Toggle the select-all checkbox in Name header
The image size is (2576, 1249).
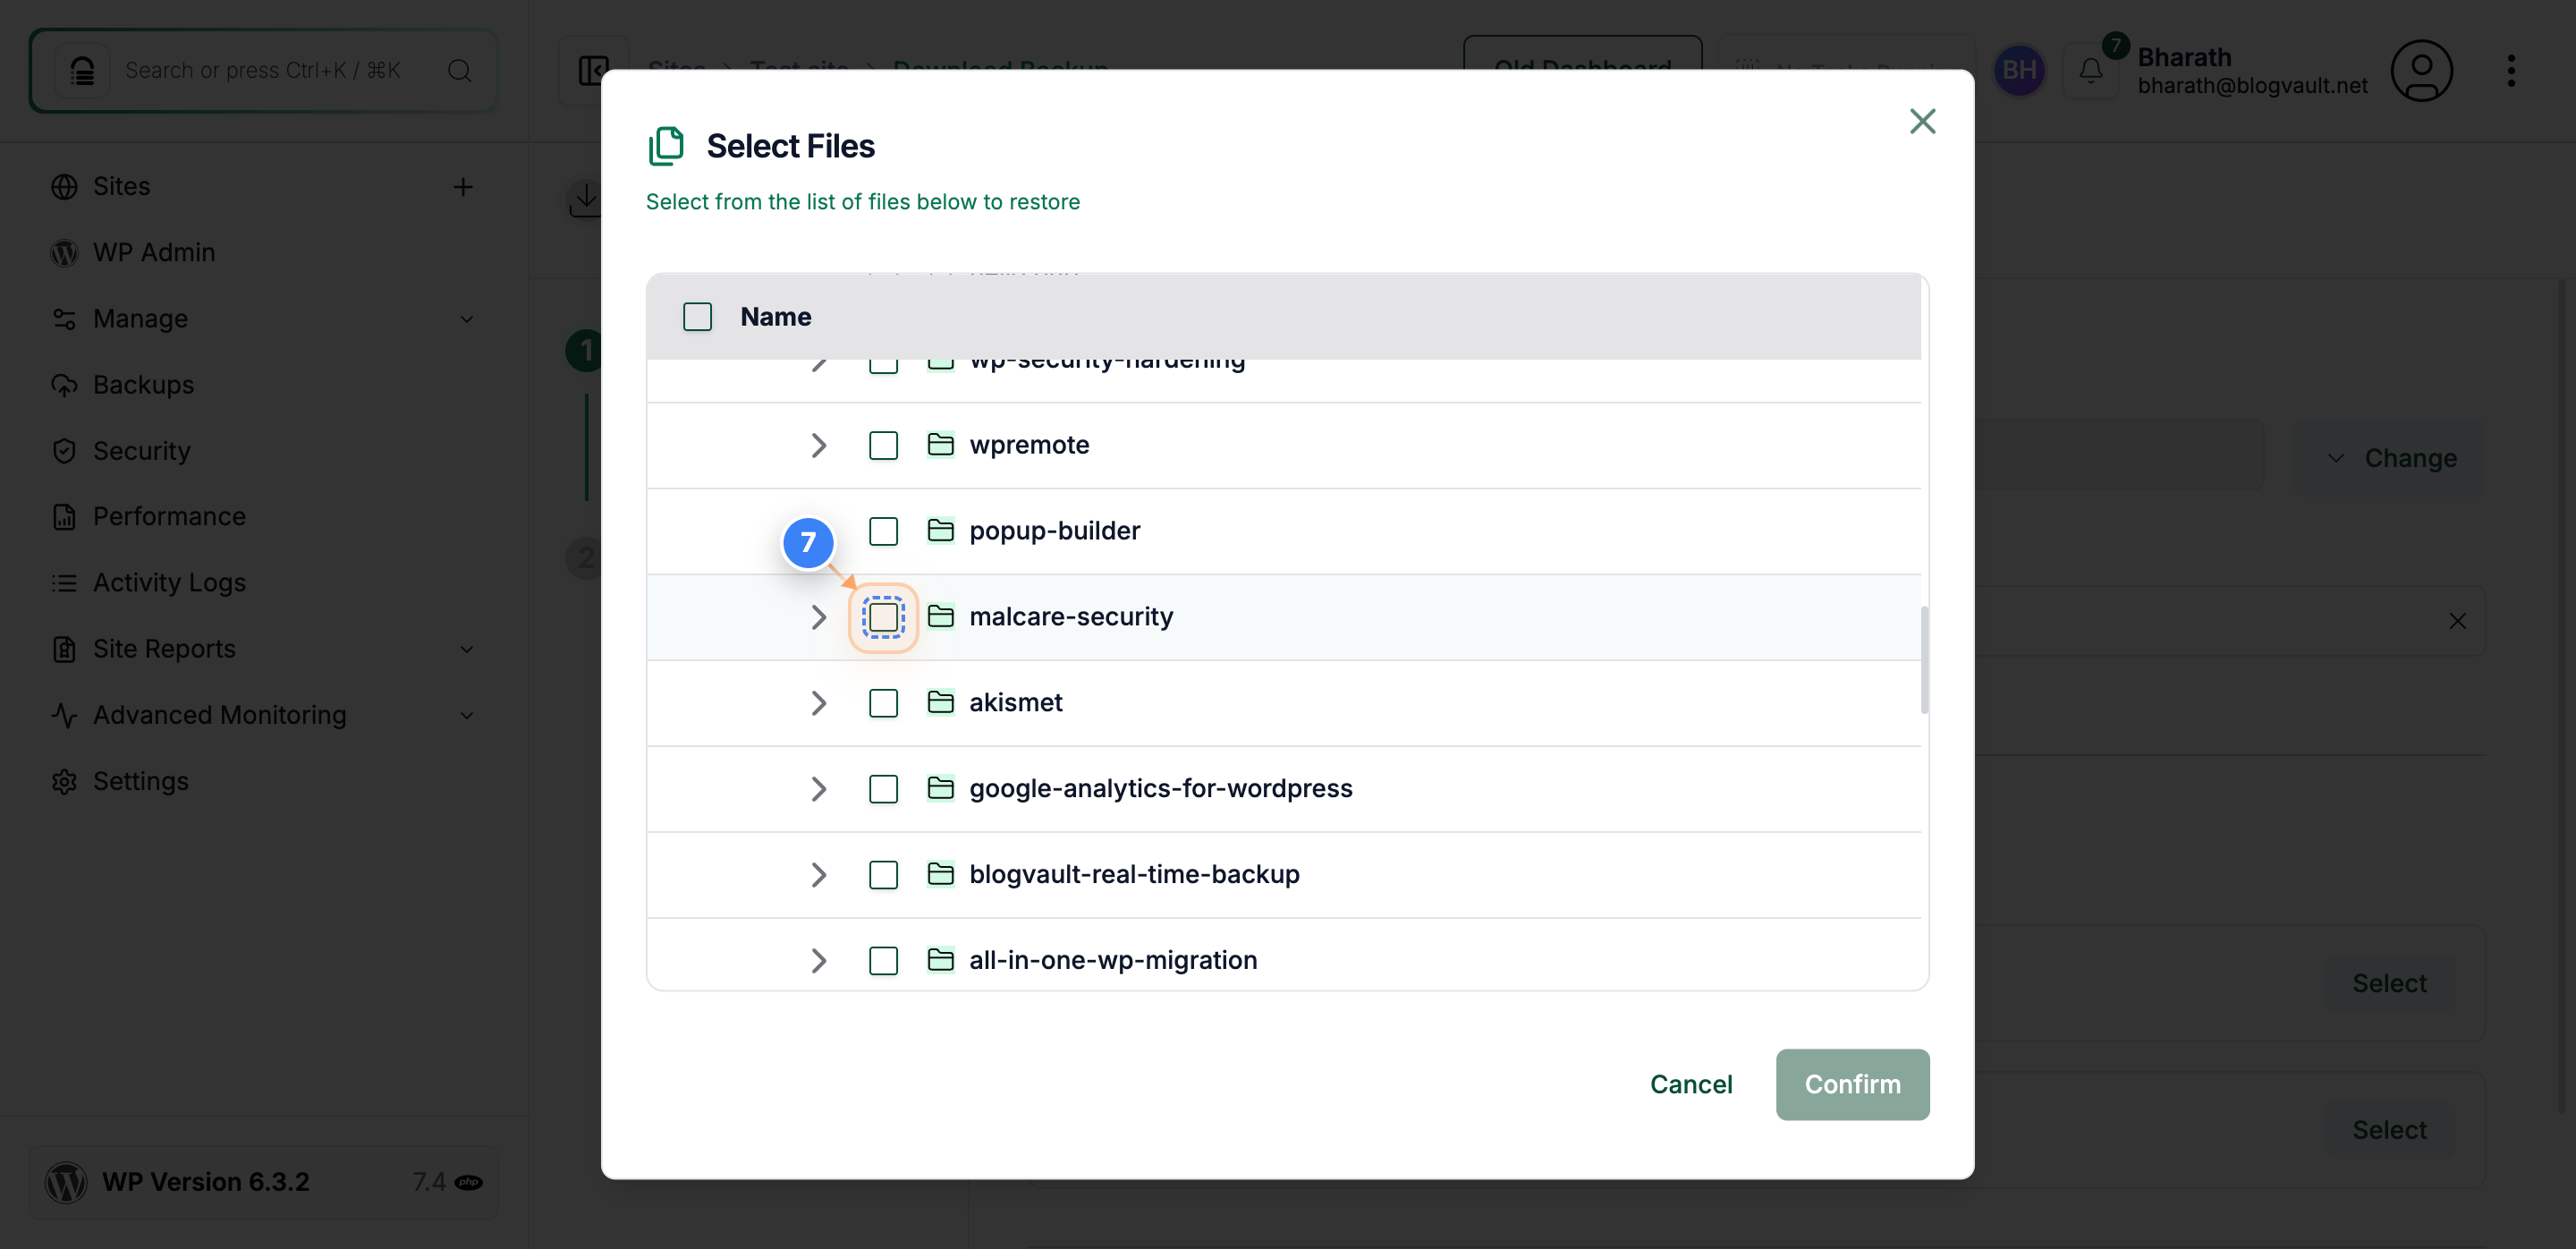pos(697,316)
